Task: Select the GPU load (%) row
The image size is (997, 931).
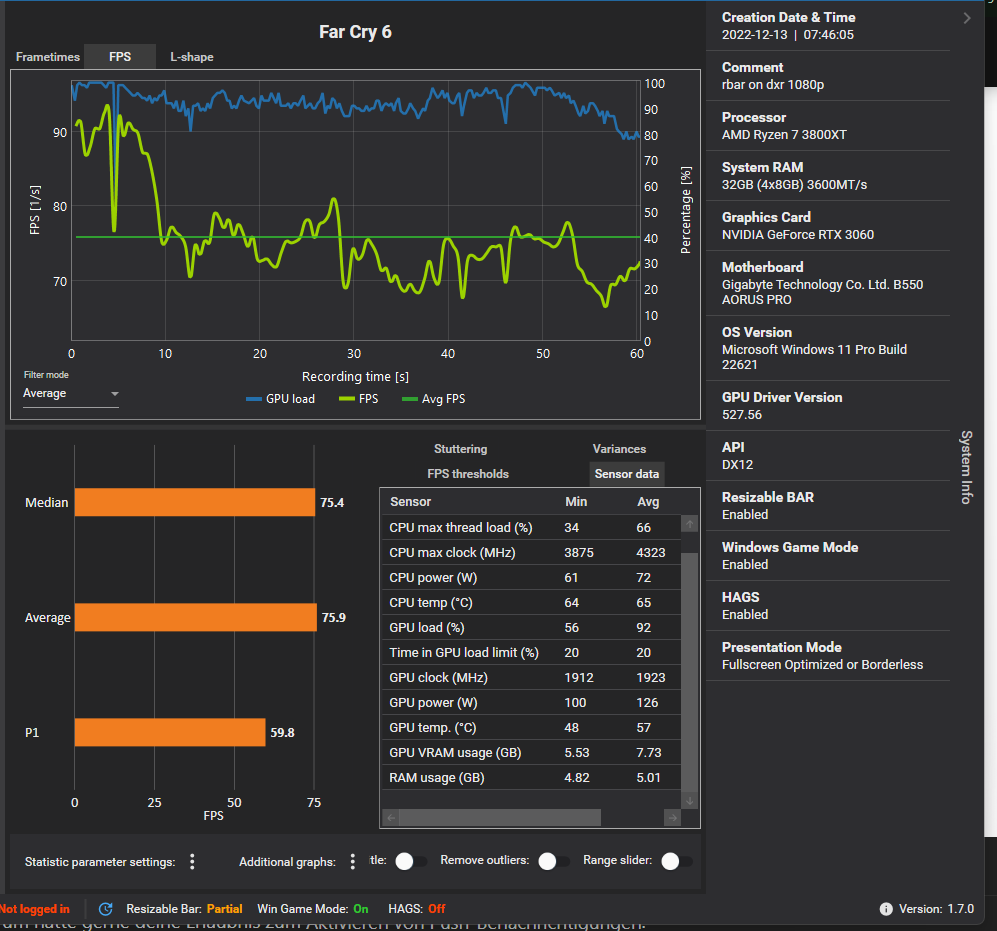Action: tap(531, 628)
